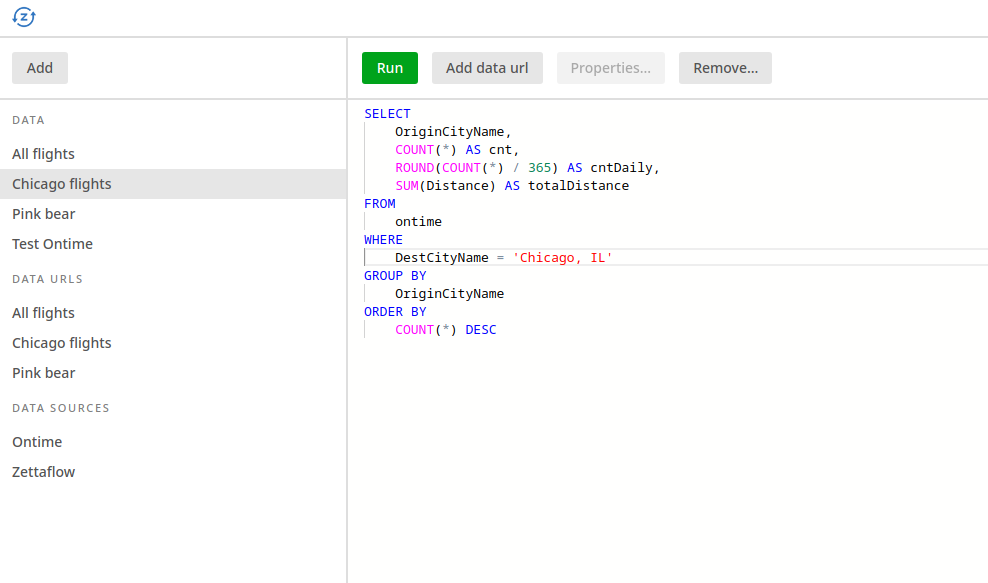Run the SQL query
Viewport: 988px width, 583px height.
pyautogui.click(x=389, y=67)
